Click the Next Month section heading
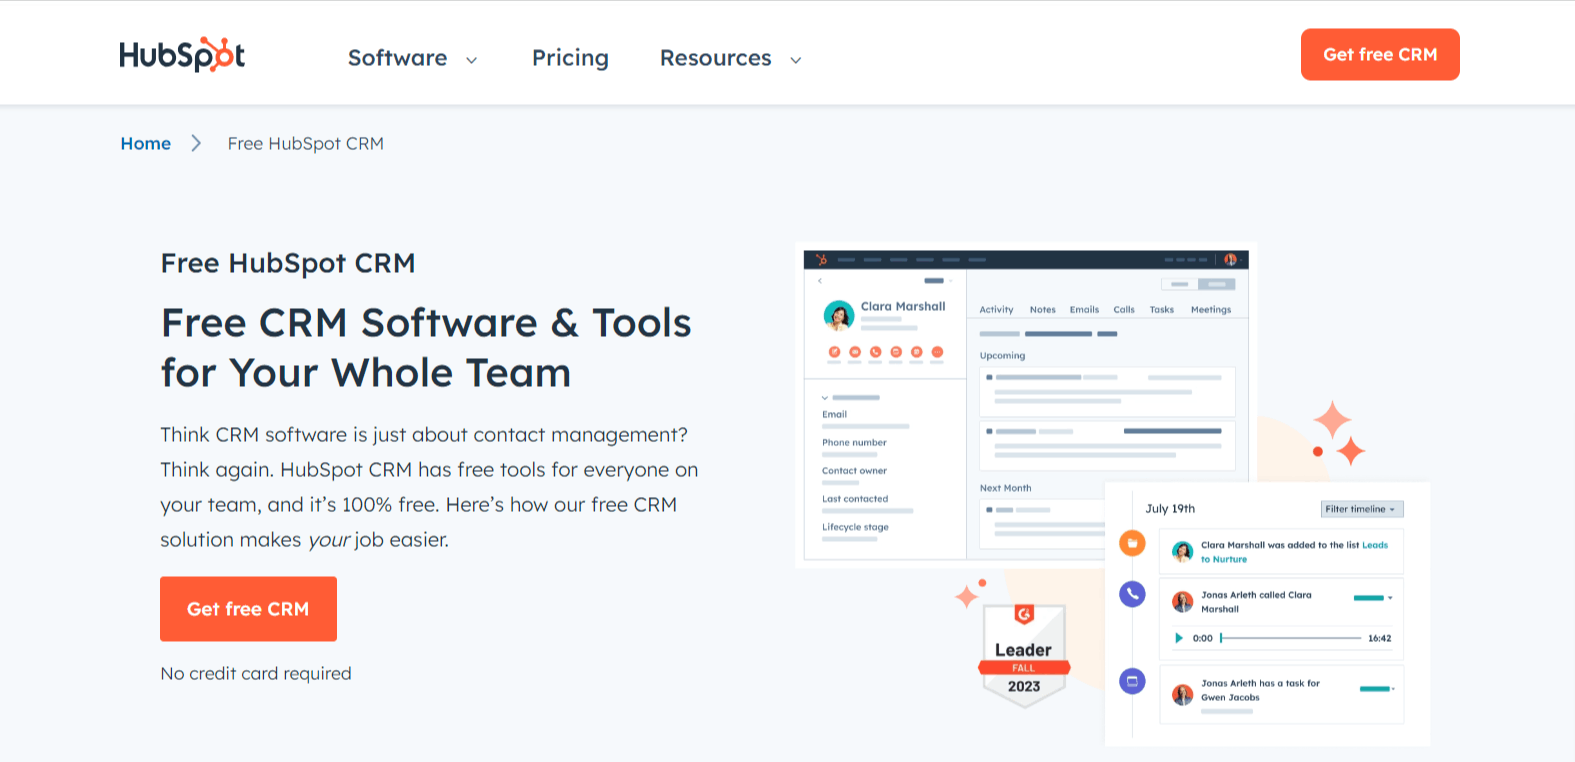 pyautogui.click(x=1005, y=488)
